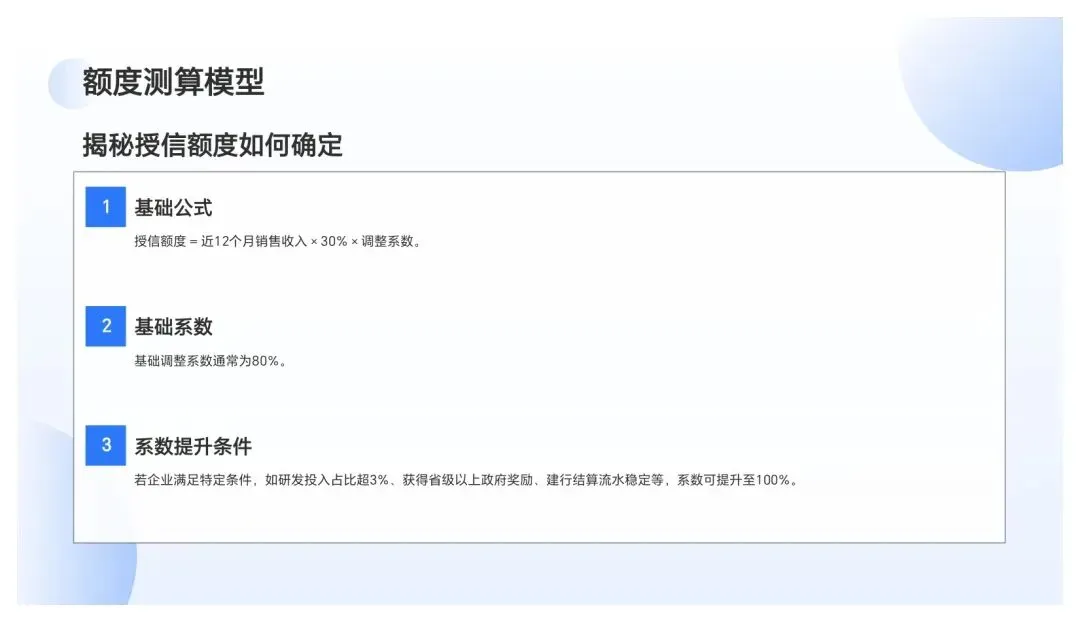The width and height of the screenshot is (1080, 622).
Task: Click the text 基础调整系数通常为80%
Action: [210, 361]
